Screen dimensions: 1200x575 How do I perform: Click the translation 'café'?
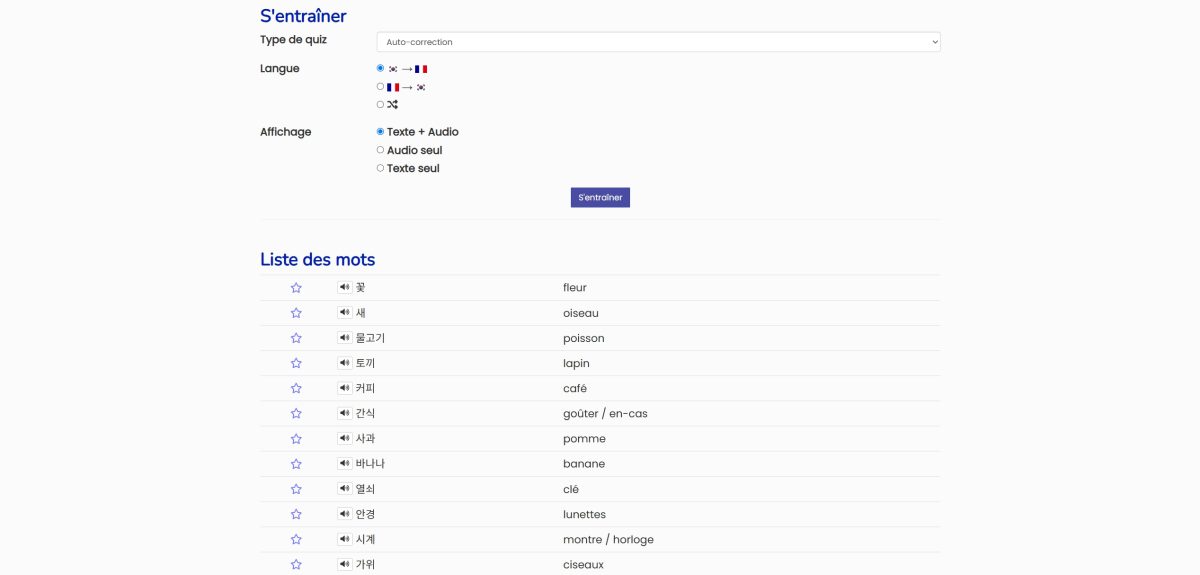[x=575, y=388]
